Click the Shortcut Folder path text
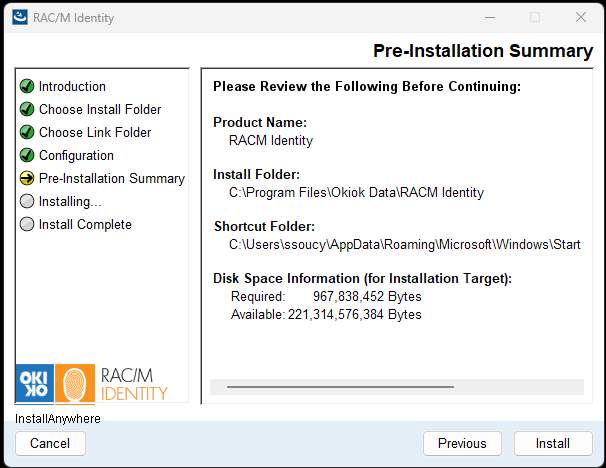This screenshot has height=468, width=606. pos(404,244)
